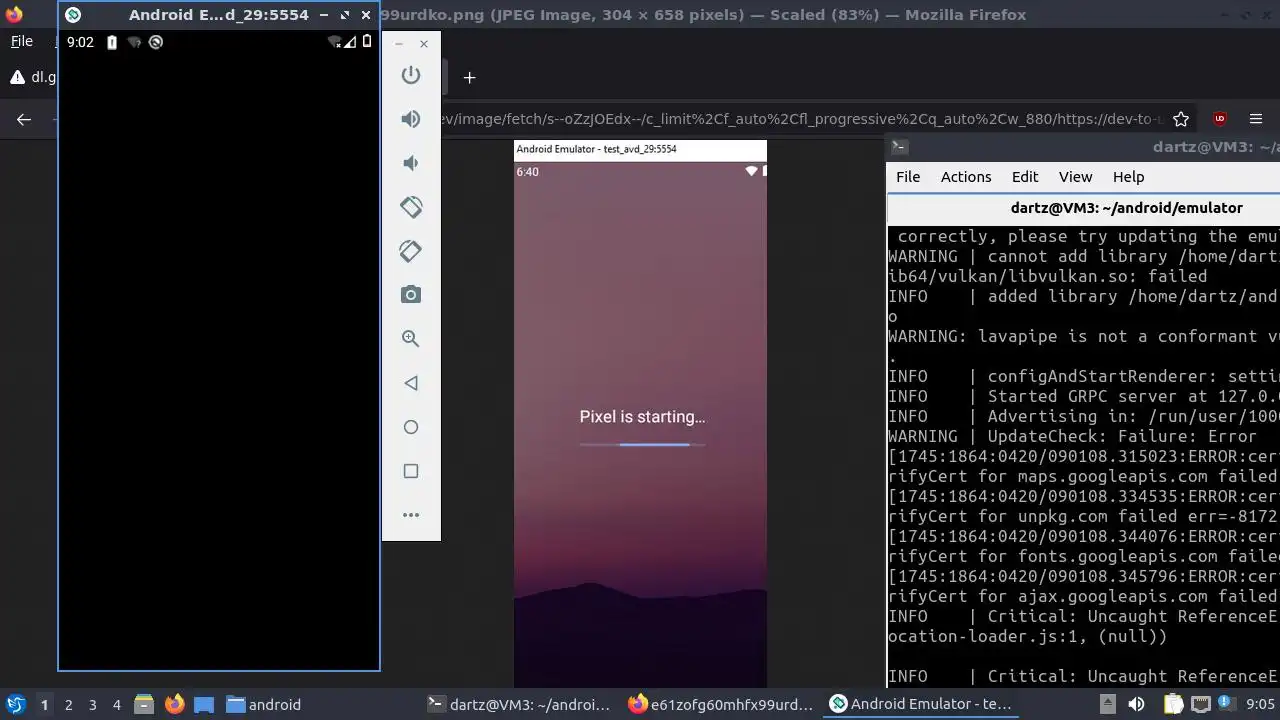Activate emulator zoom magnifier icon

(411, 339)
